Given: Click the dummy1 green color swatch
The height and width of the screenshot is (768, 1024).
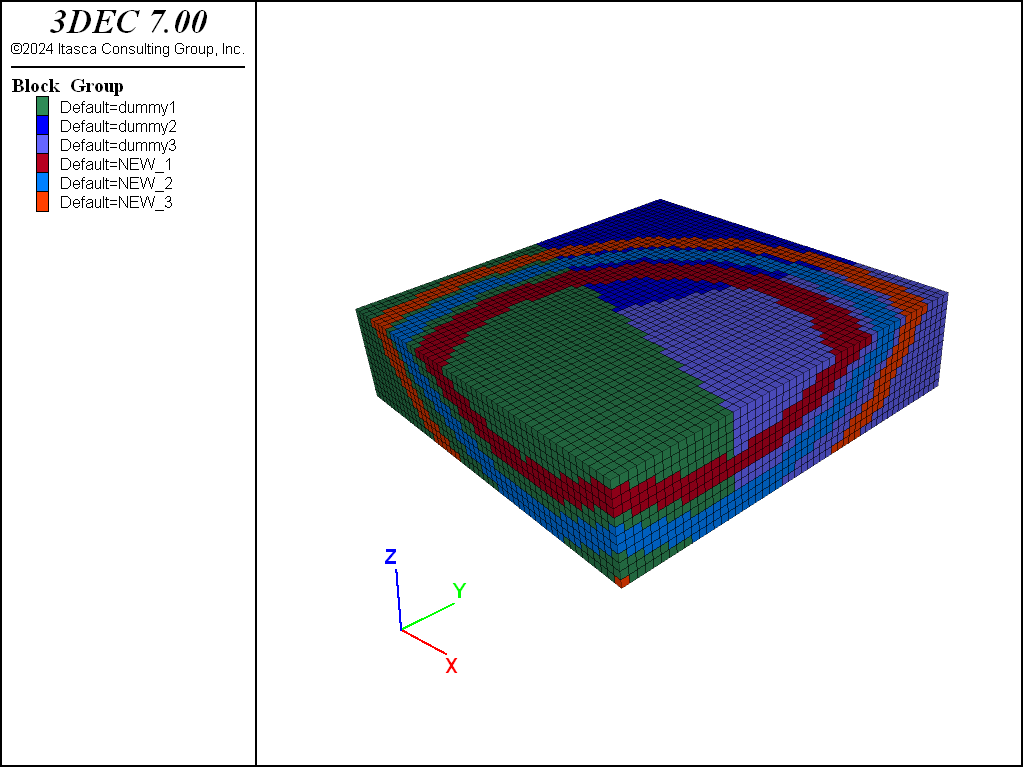Looking at the screenshot, I should [42, 106].
